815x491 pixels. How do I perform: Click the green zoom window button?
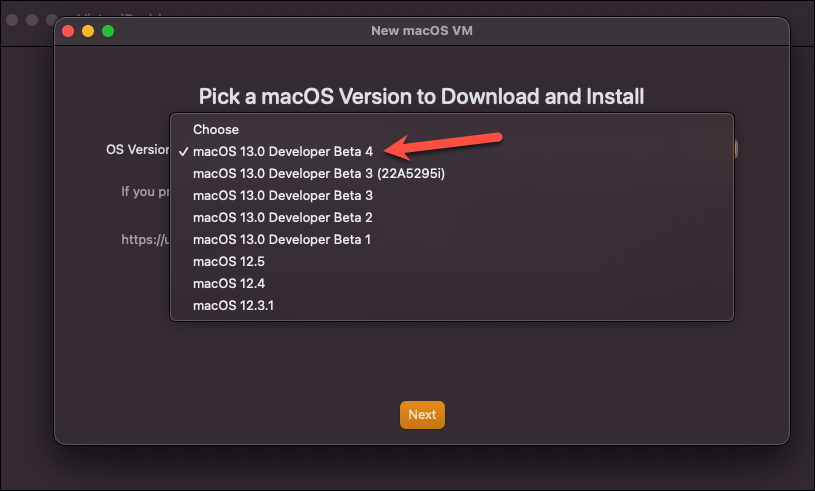pyautogui.click(x=108, y=31)
